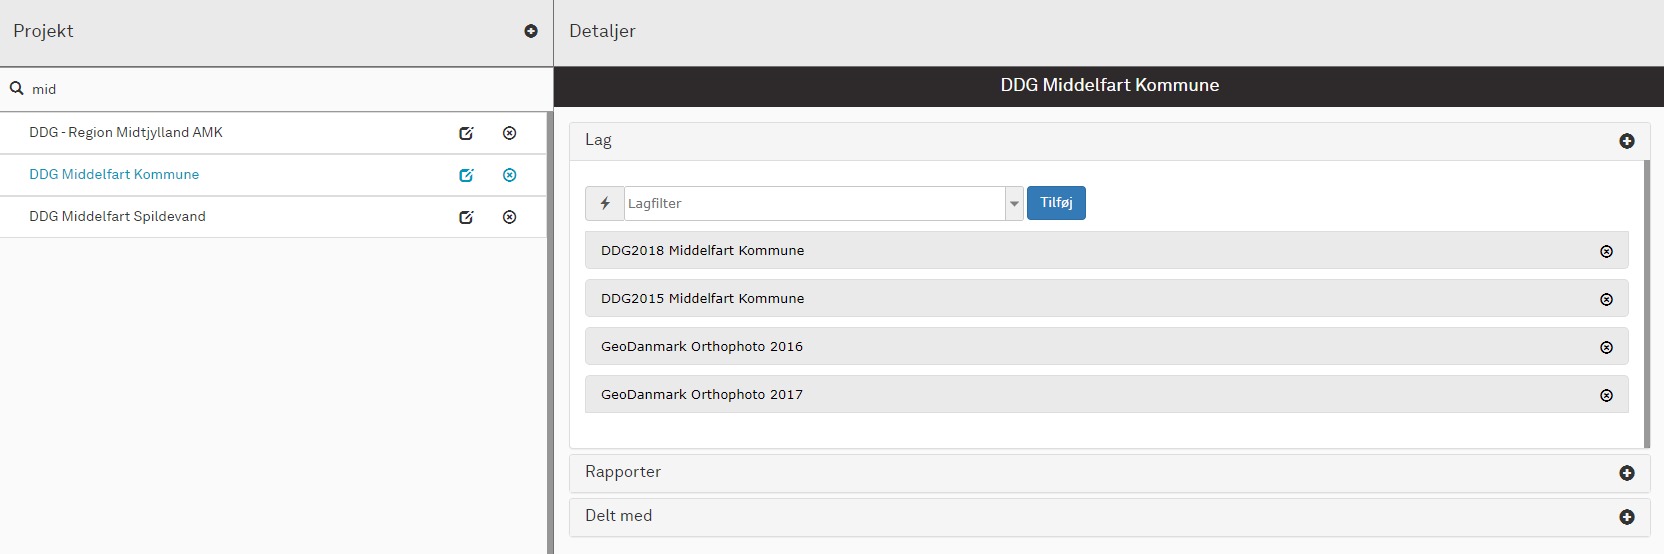Edit DDG Middelfart Kommune project
The image size is (1664, 554).
click(466, 175)
